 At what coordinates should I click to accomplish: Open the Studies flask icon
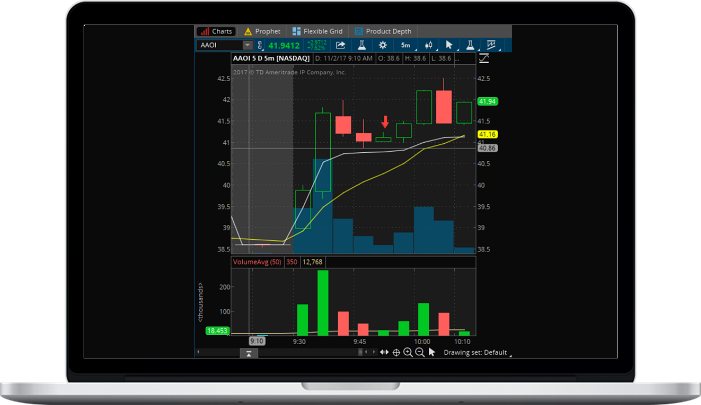[363, 45]
